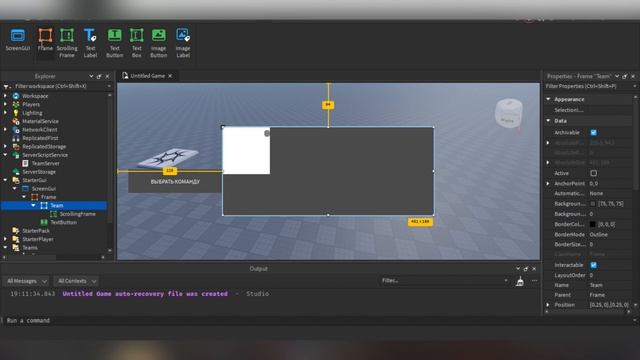Viewport: 640px width, 360px height.
Task: Click the Lighting lightbulb icon
Action: (x=16, y=113)
